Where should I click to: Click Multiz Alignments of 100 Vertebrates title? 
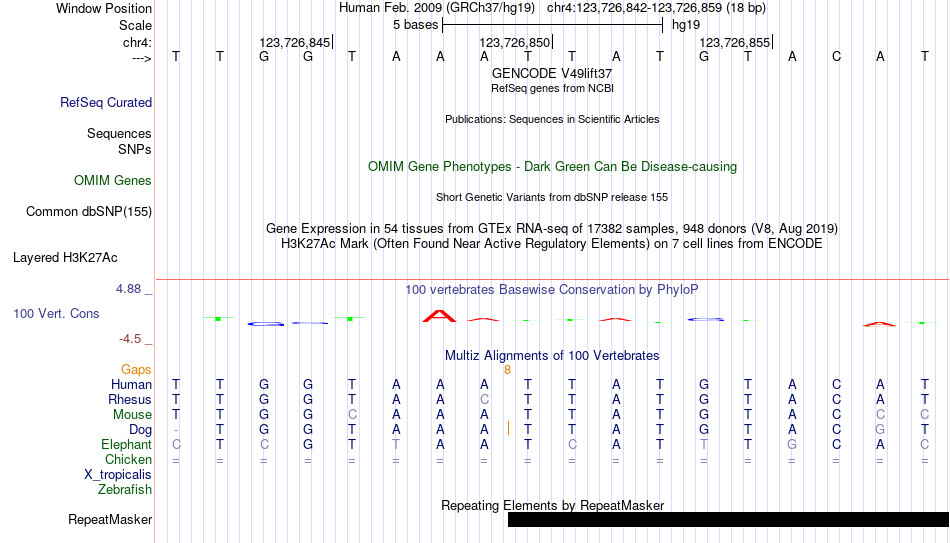(x=552, y=356)
